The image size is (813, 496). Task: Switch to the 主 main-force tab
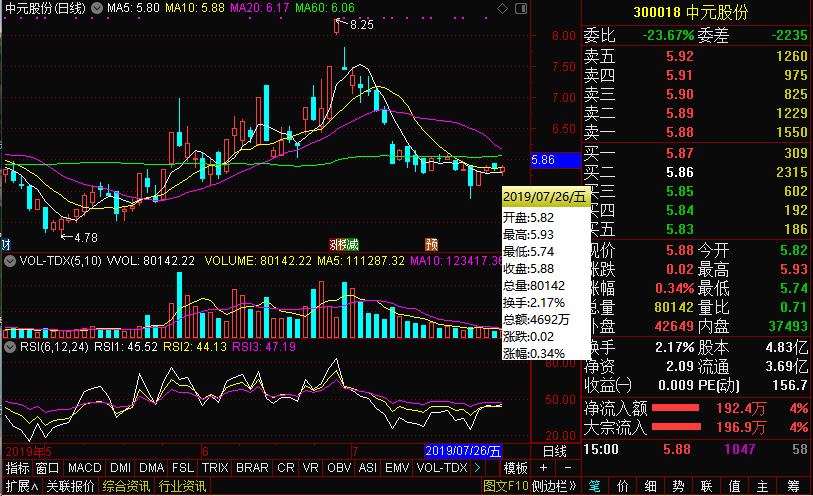click(762, 486)
